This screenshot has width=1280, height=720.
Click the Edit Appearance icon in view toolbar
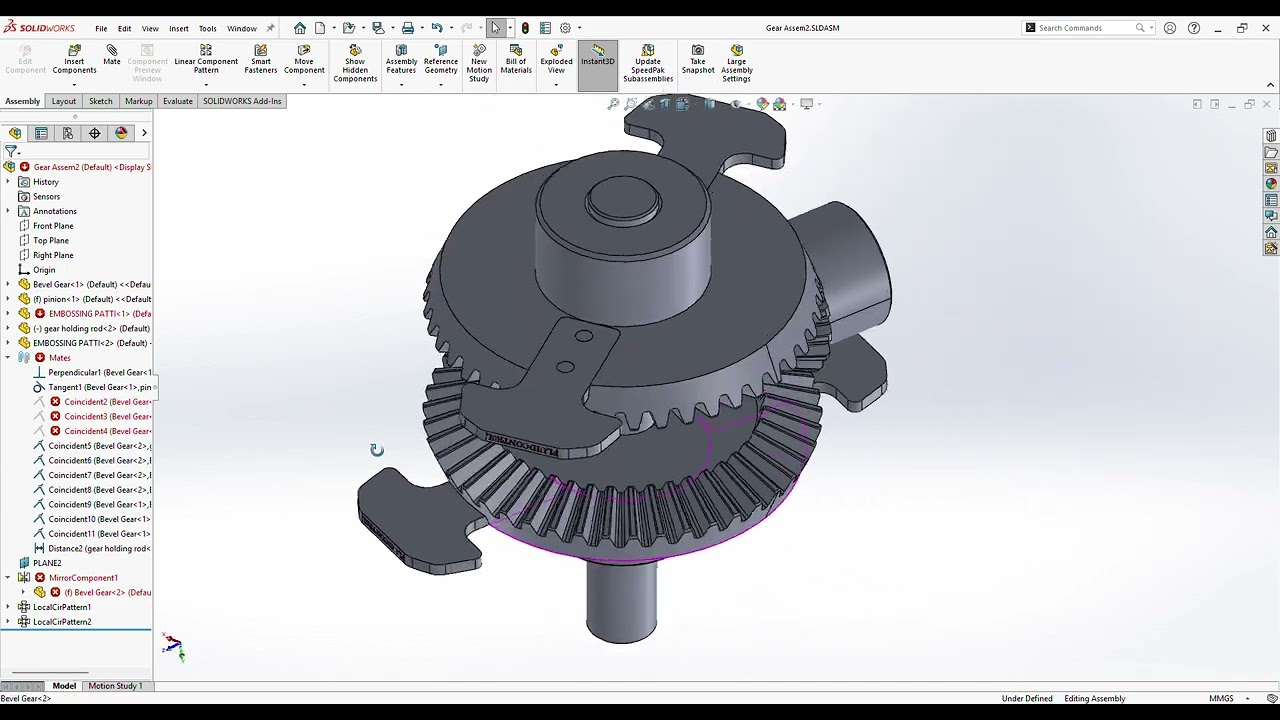[762, 104]
